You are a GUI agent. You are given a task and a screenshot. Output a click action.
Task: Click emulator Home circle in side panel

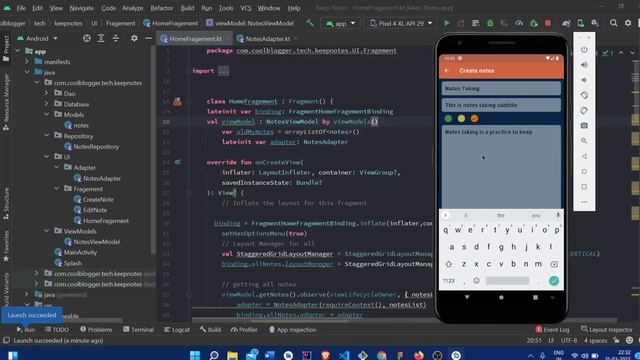pyautogui.click(x=584, y=171)
